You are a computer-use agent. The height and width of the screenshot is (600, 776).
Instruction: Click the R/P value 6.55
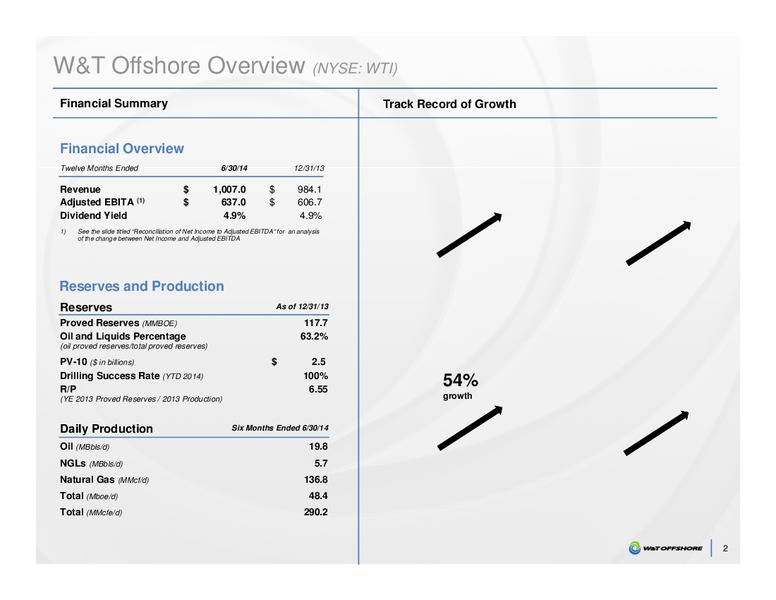coord(318,389)
